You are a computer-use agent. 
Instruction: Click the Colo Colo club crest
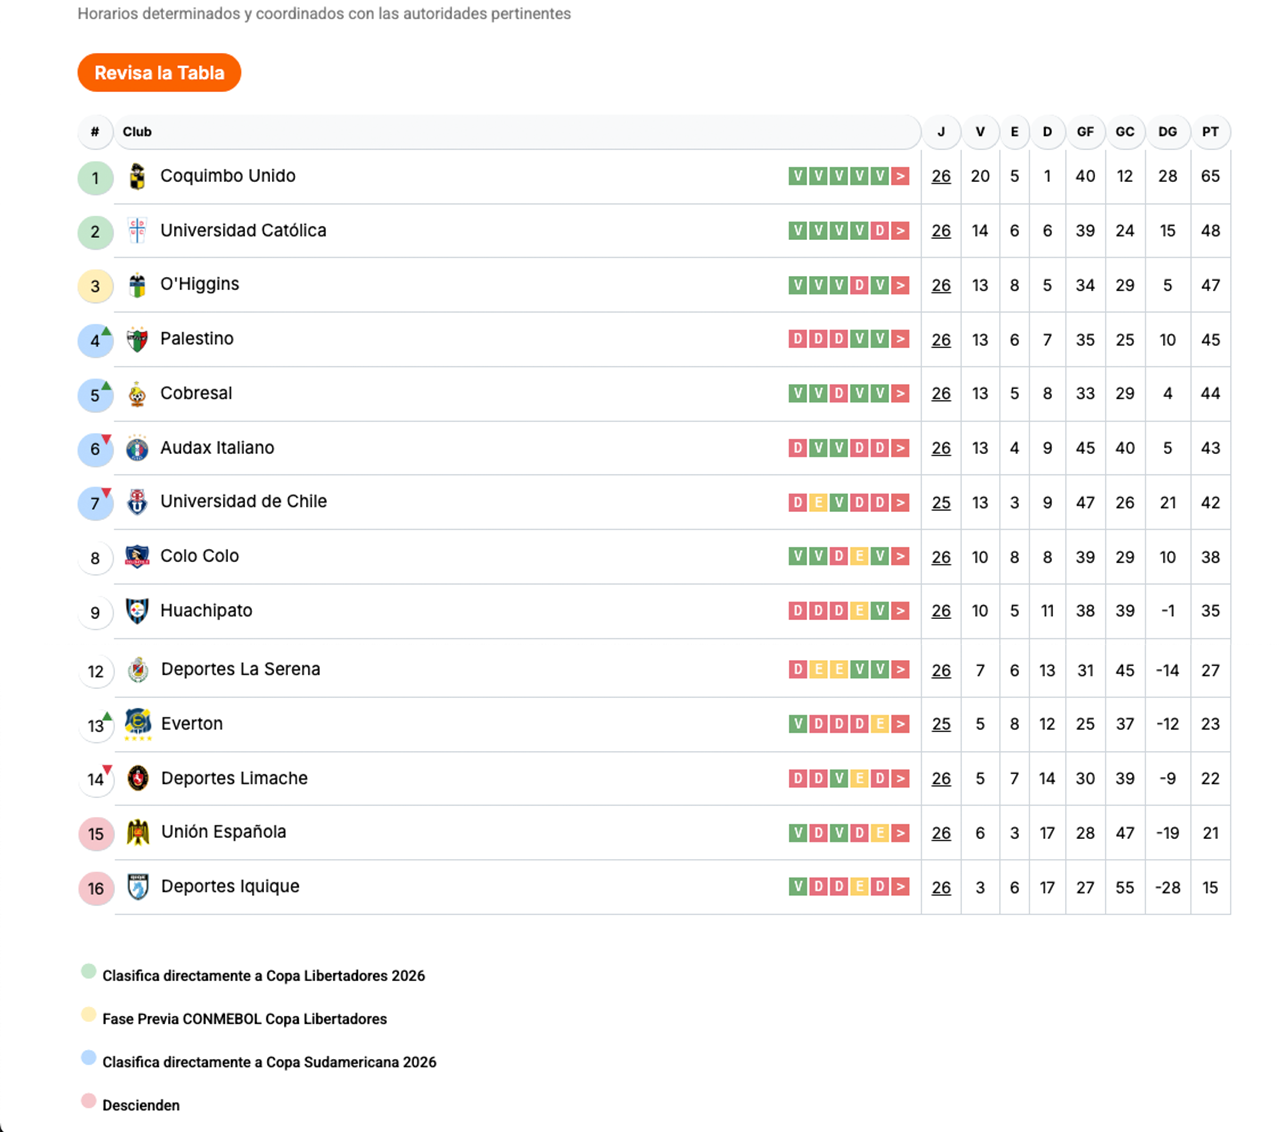click(x=138, y=557)
